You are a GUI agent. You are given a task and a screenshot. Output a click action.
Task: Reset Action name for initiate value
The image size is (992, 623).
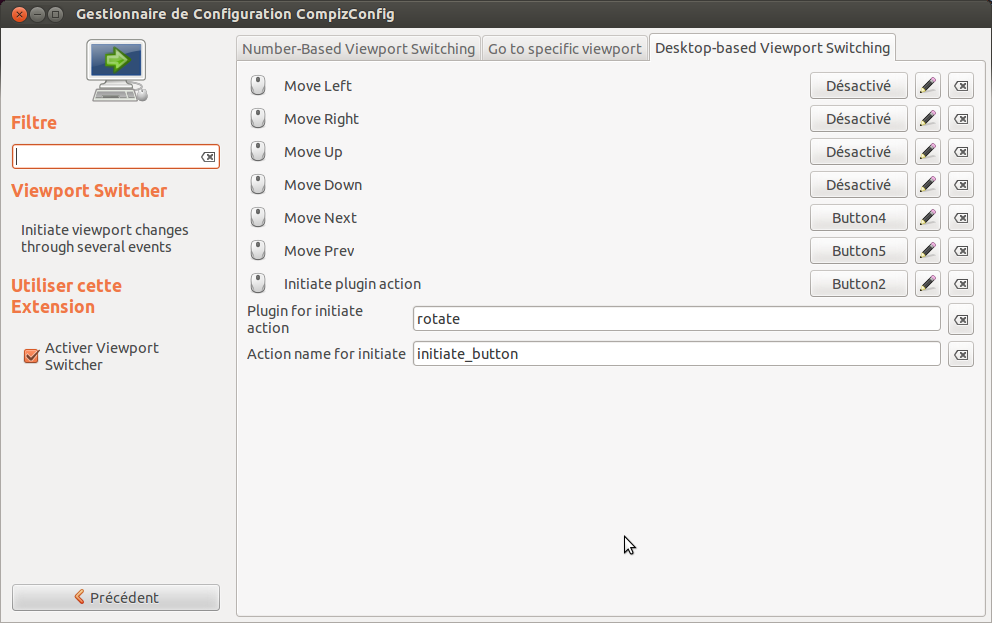960,355
